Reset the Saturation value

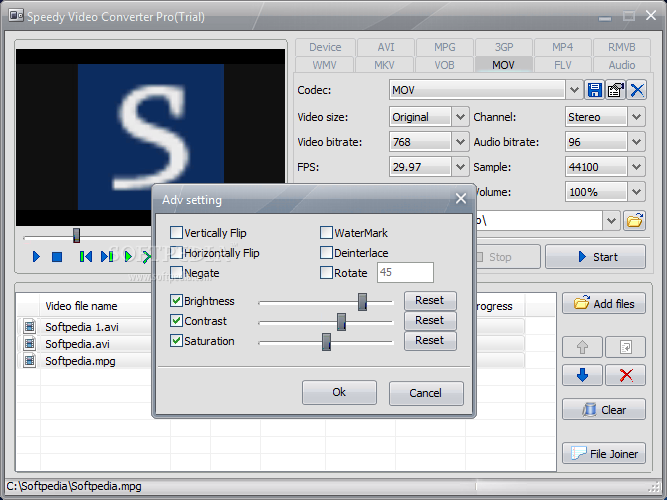430,340
